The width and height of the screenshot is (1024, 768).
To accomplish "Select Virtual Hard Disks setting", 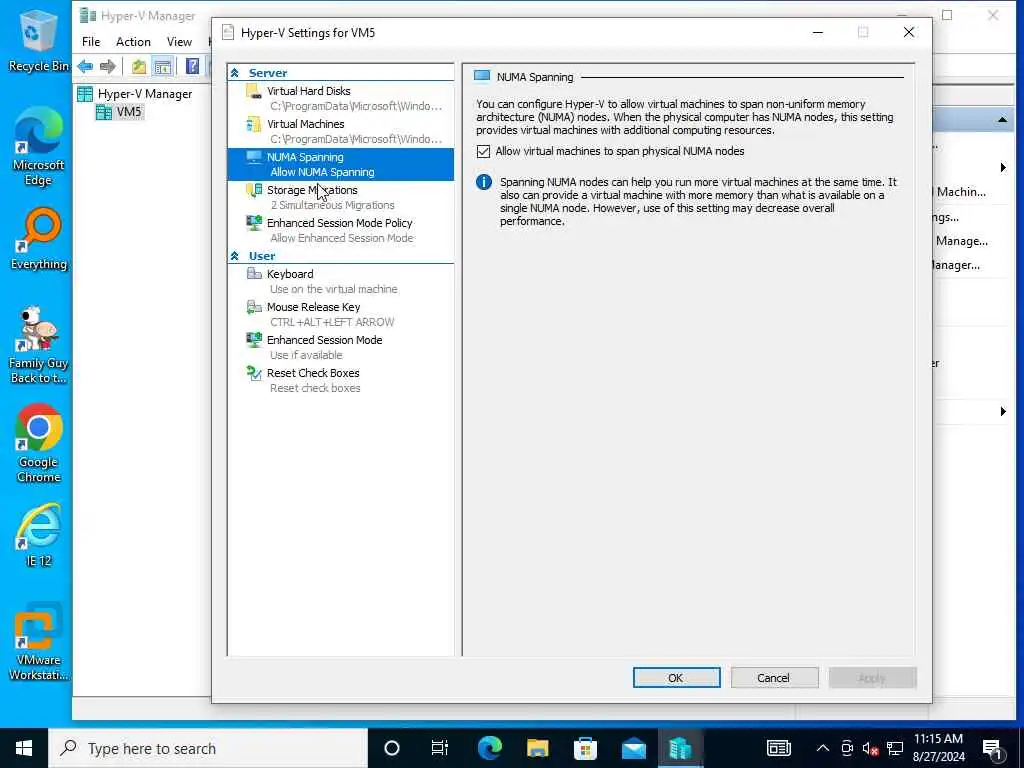I will pos(340,98).
